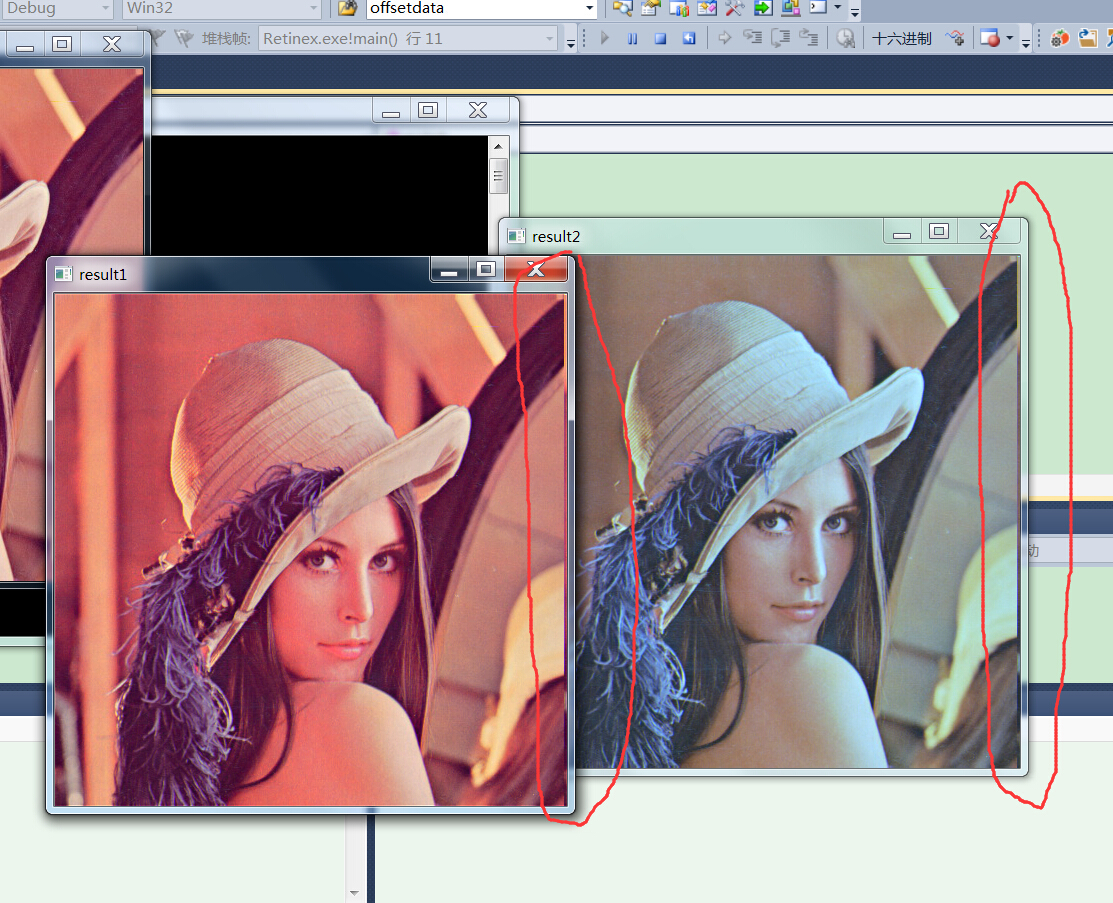Click the green arrow Start Page icon
1113x903 pixels.
click(762, 8)
